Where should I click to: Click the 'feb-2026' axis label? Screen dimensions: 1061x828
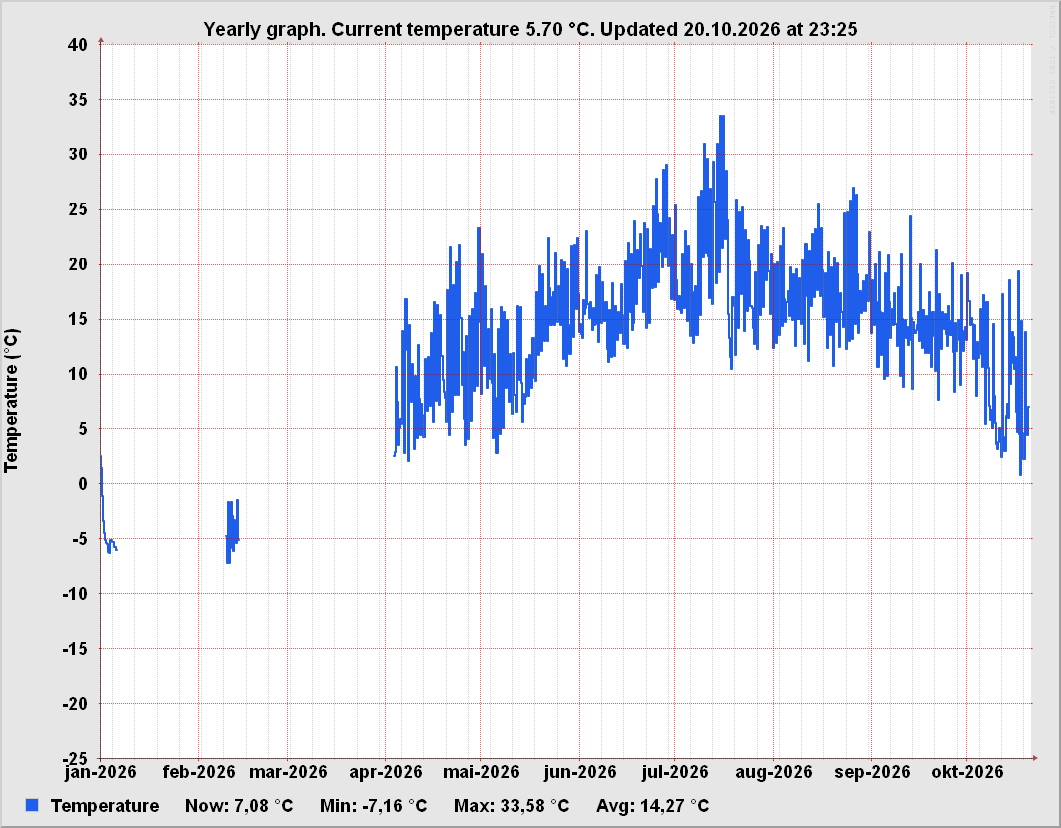click(x=199, y=772)
